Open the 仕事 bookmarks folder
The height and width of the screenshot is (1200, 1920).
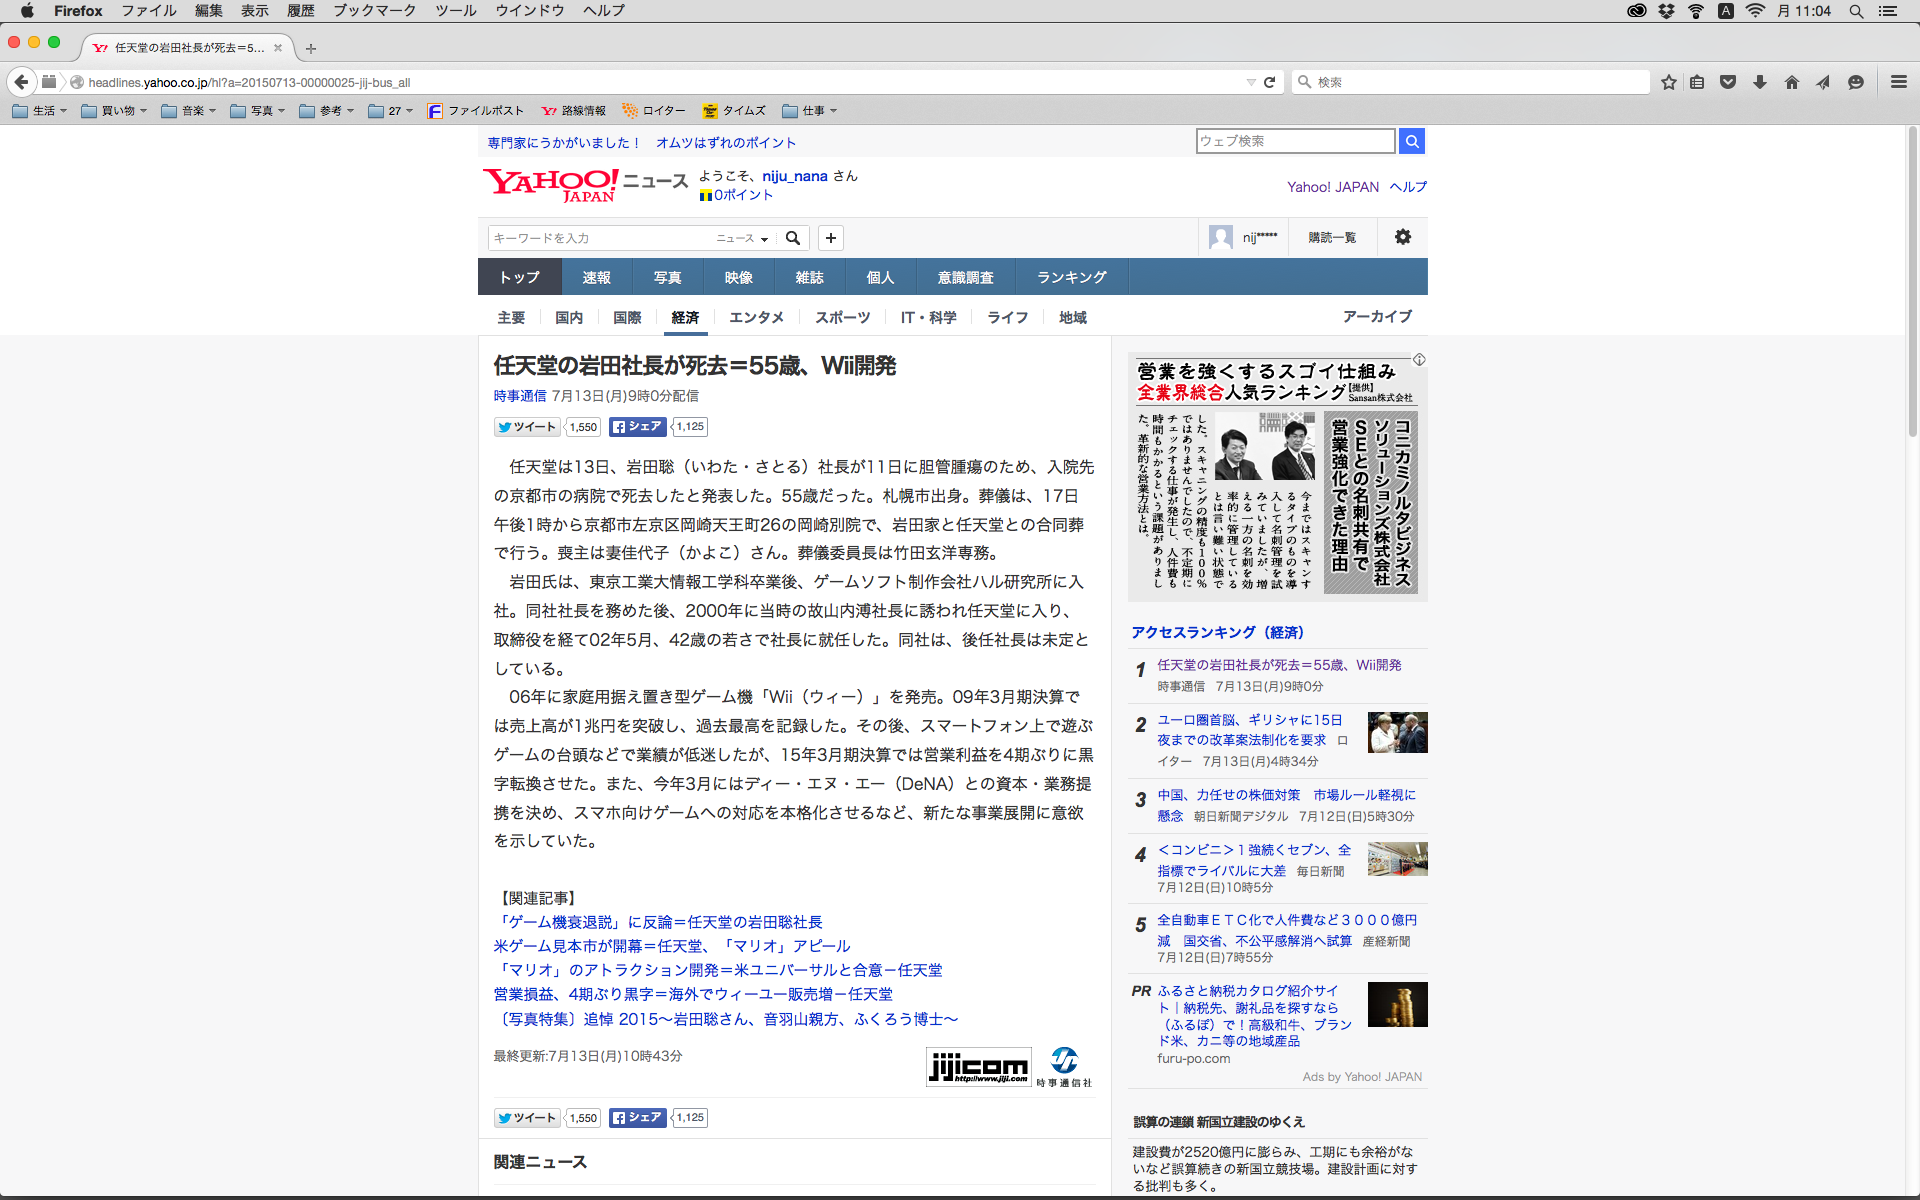click(x=810, y=111)
